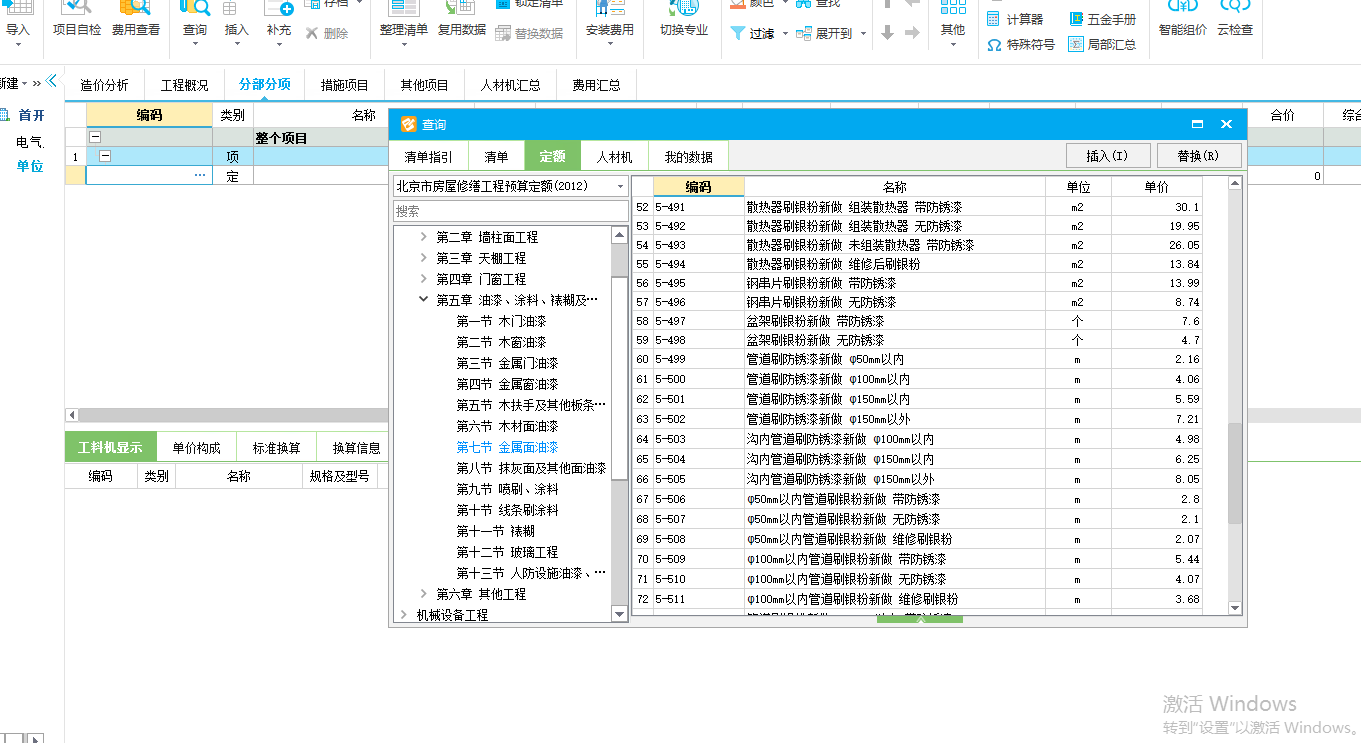Maximize the 查询 dialog window

pyautogui.click(x=1197, y=125)
